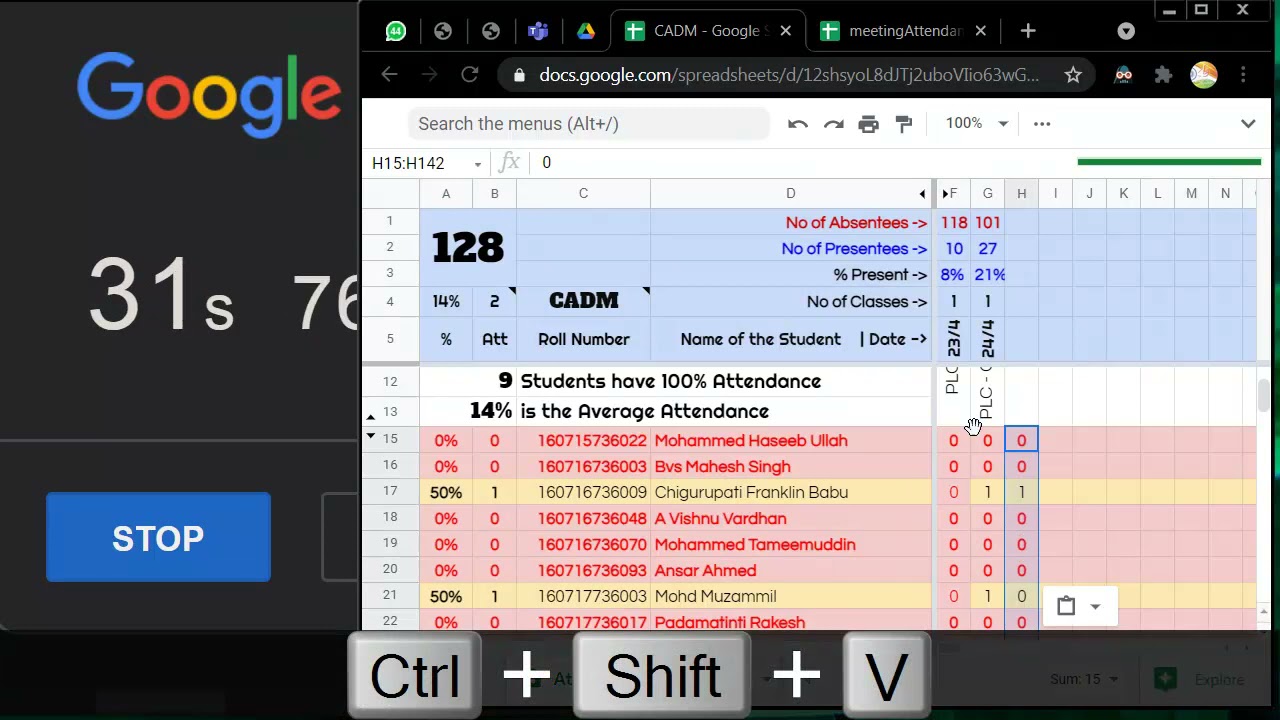
Task: Open the paste options clipboard icon
Action: tap(1066, 606)
